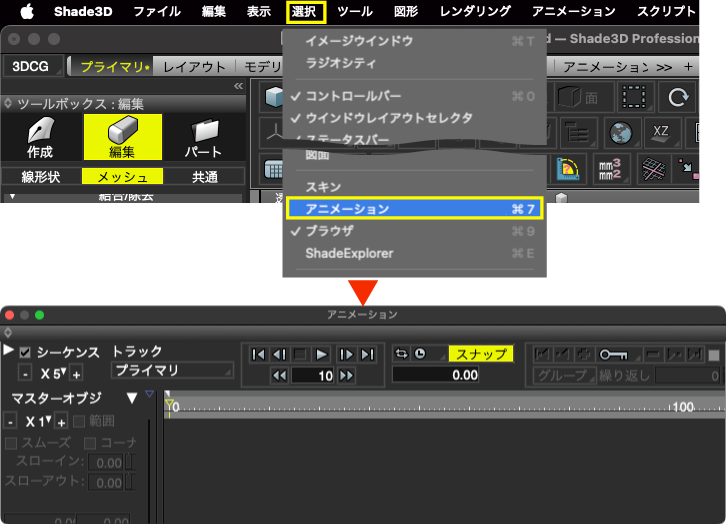Click the face selection cube icon labeled 面

pyautogui.click(x=578, y=98)
